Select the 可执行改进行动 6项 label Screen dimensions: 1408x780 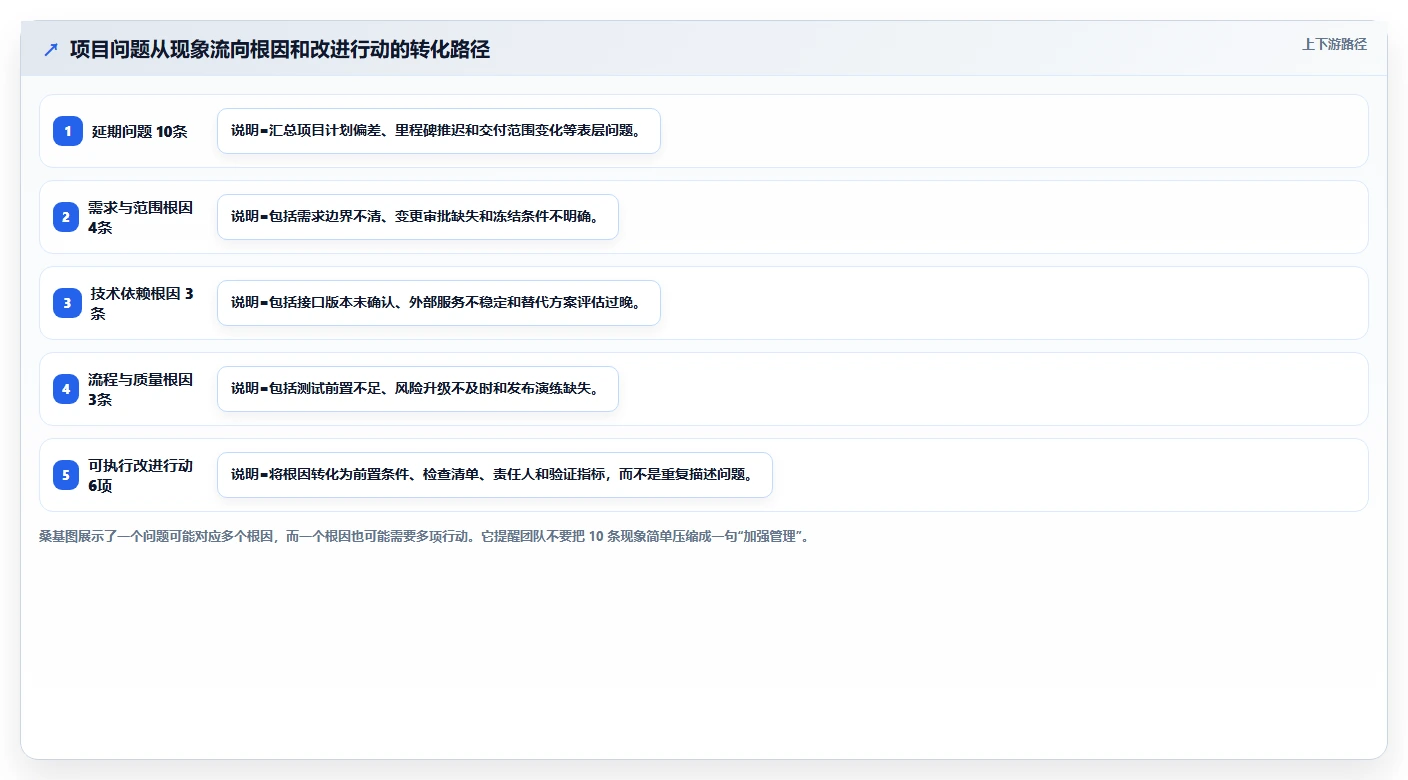coord(140,475)
